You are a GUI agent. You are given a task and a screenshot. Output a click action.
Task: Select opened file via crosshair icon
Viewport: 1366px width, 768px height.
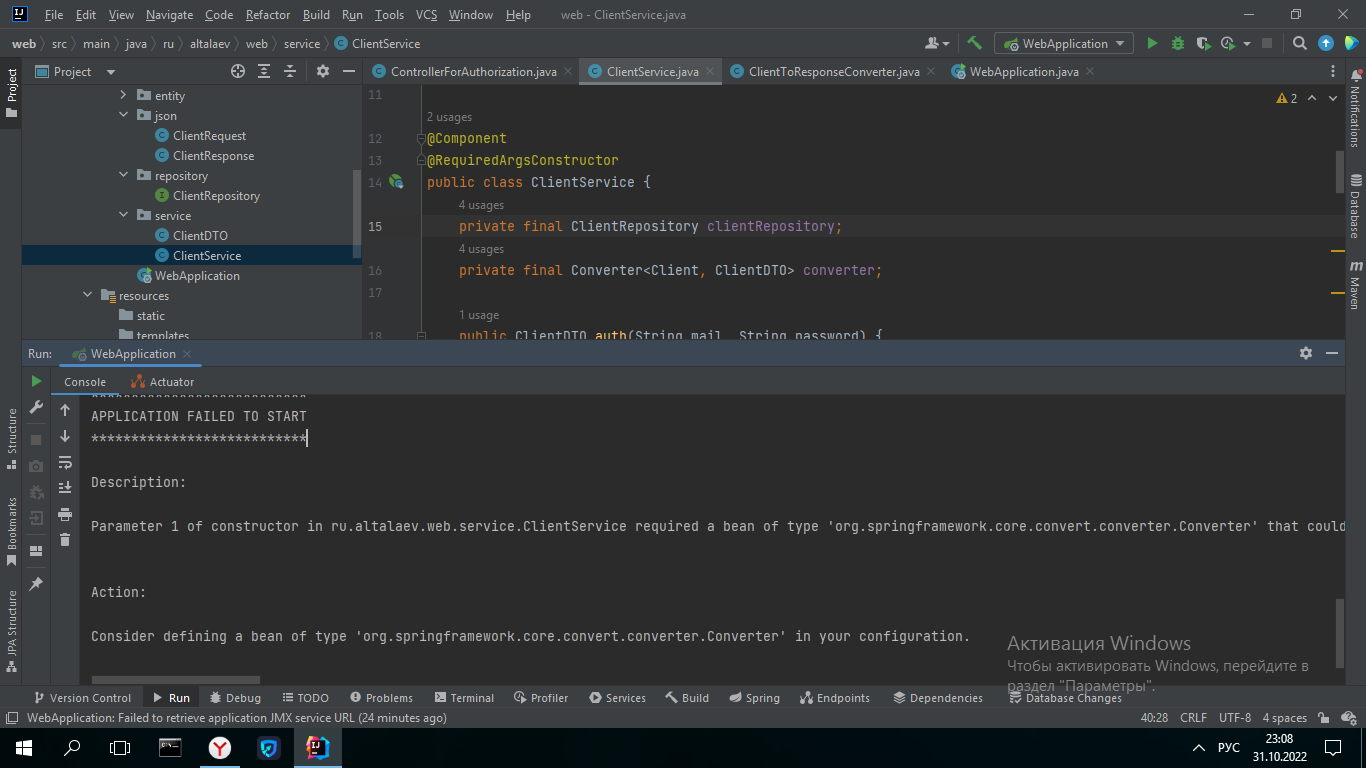point(238,71)
